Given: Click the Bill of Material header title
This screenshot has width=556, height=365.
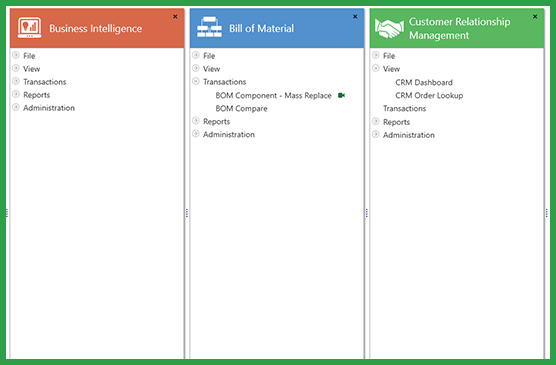Looking at the screenshot, I should (261, 28).
